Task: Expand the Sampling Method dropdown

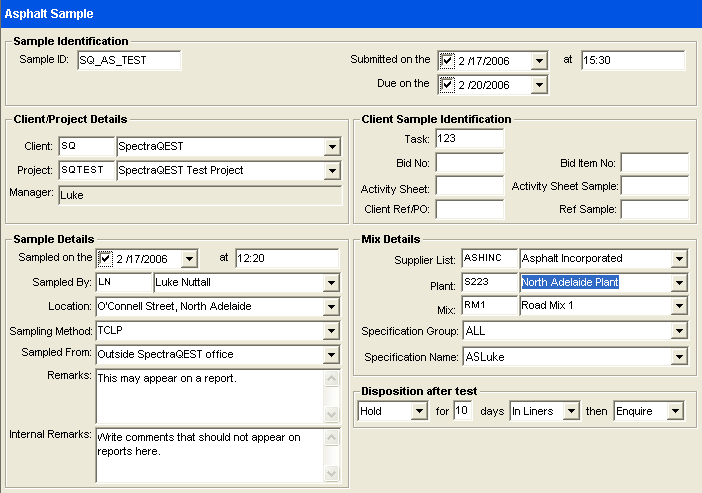Action: 332,331
